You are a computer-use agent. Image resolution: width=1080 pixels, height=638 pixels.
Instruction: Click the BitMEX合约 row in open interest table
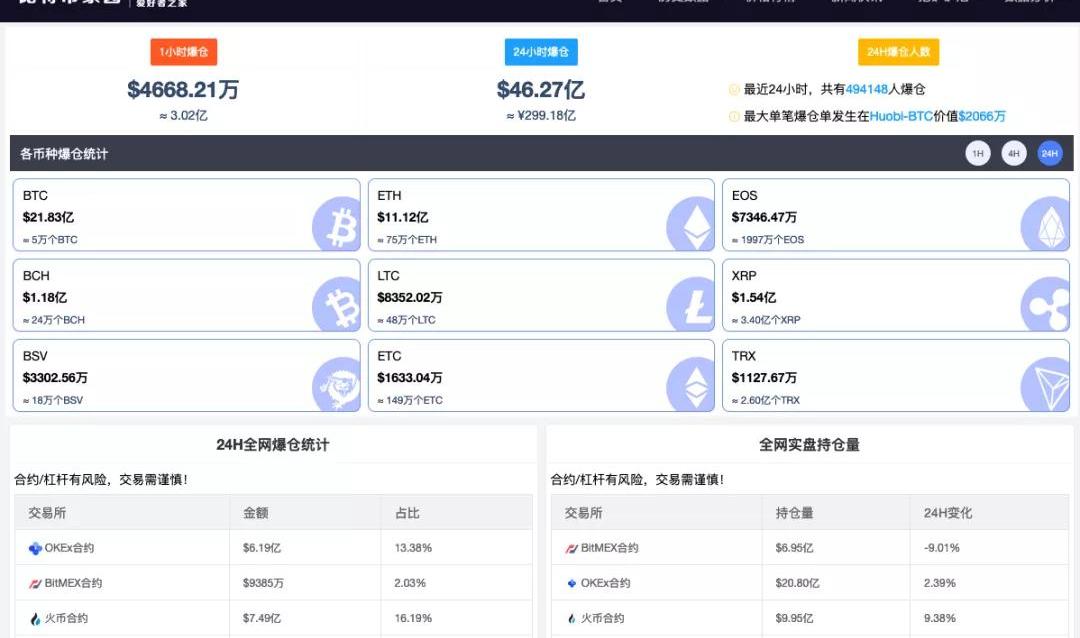tap(609, 548)
